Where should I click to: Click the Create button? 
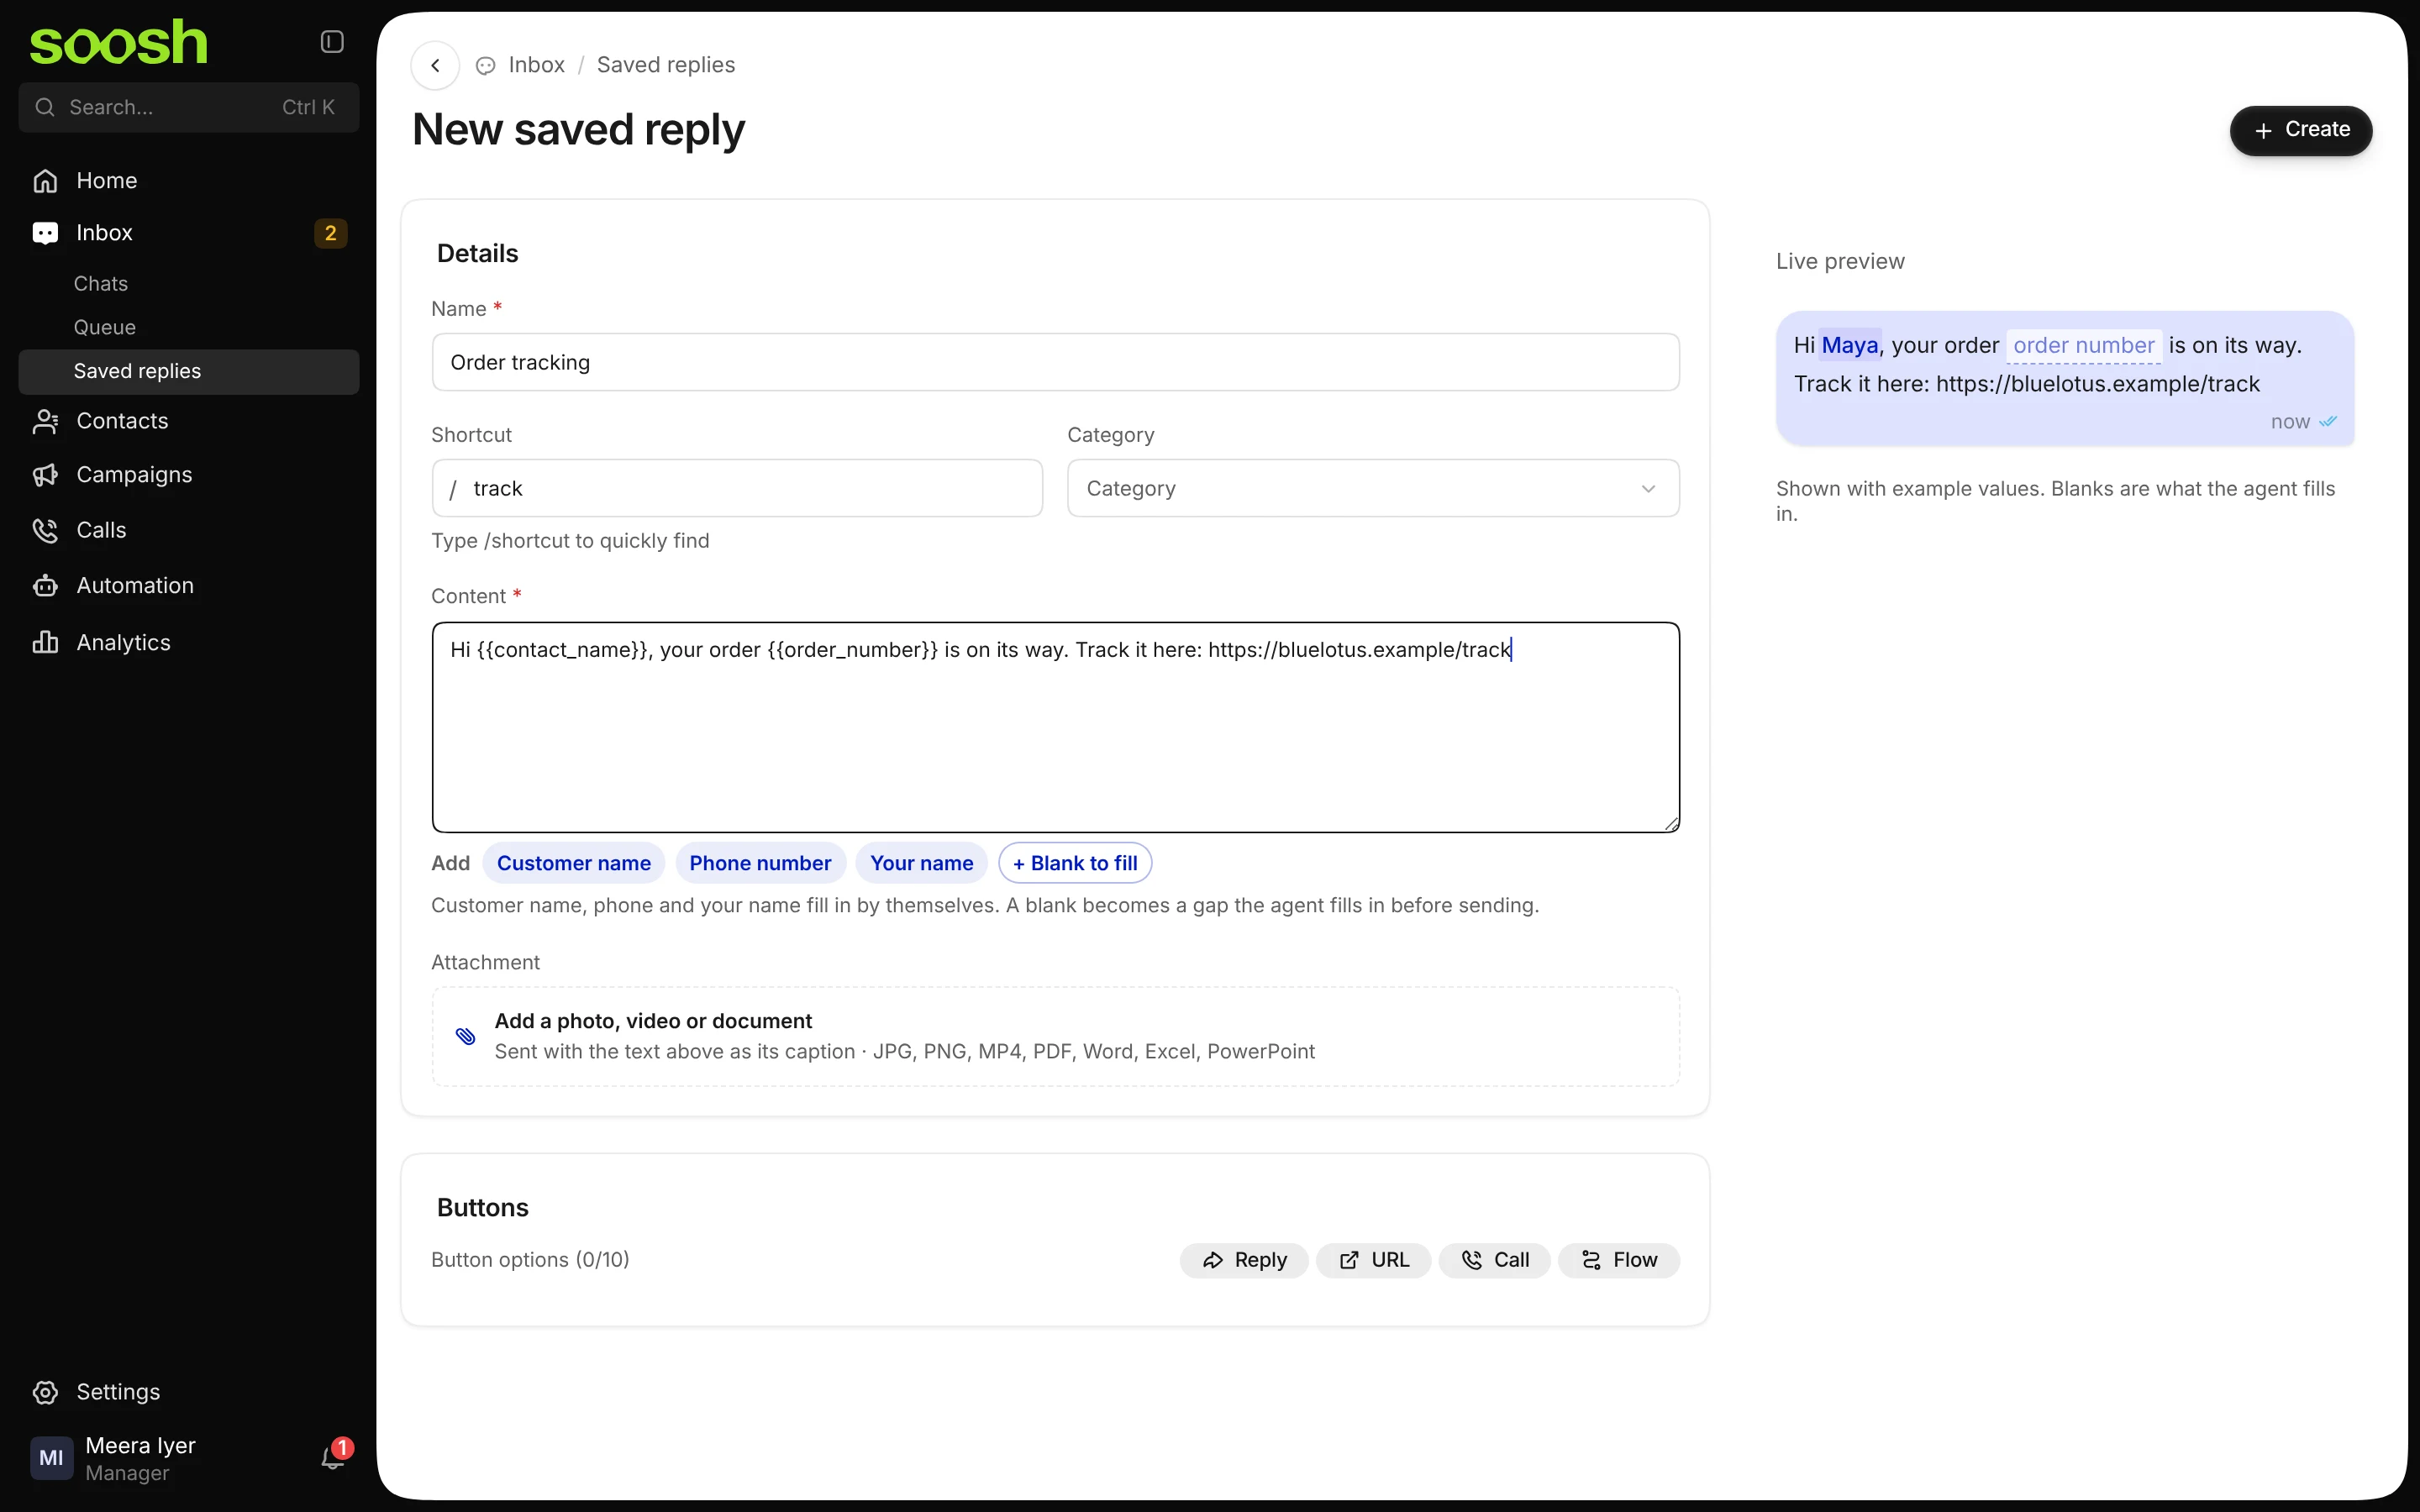(2300, 130)
